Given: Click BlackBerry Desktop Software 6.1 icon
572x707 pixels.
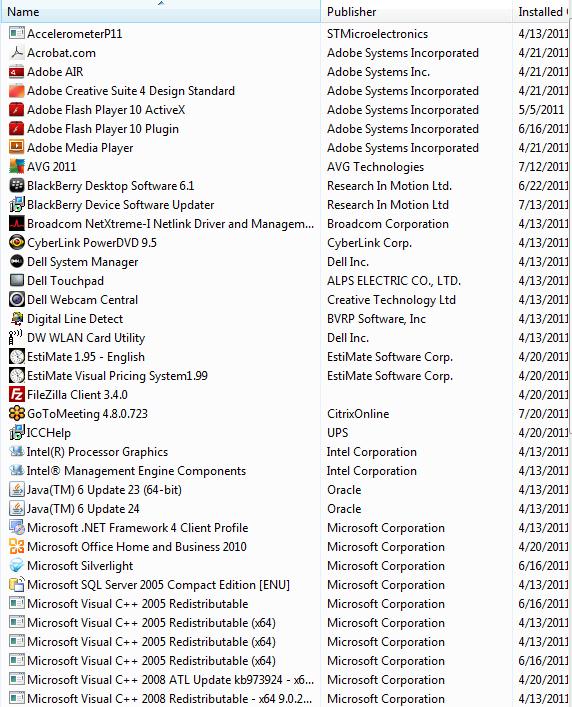Looking at the screenshot, I should tap(17, 185).
